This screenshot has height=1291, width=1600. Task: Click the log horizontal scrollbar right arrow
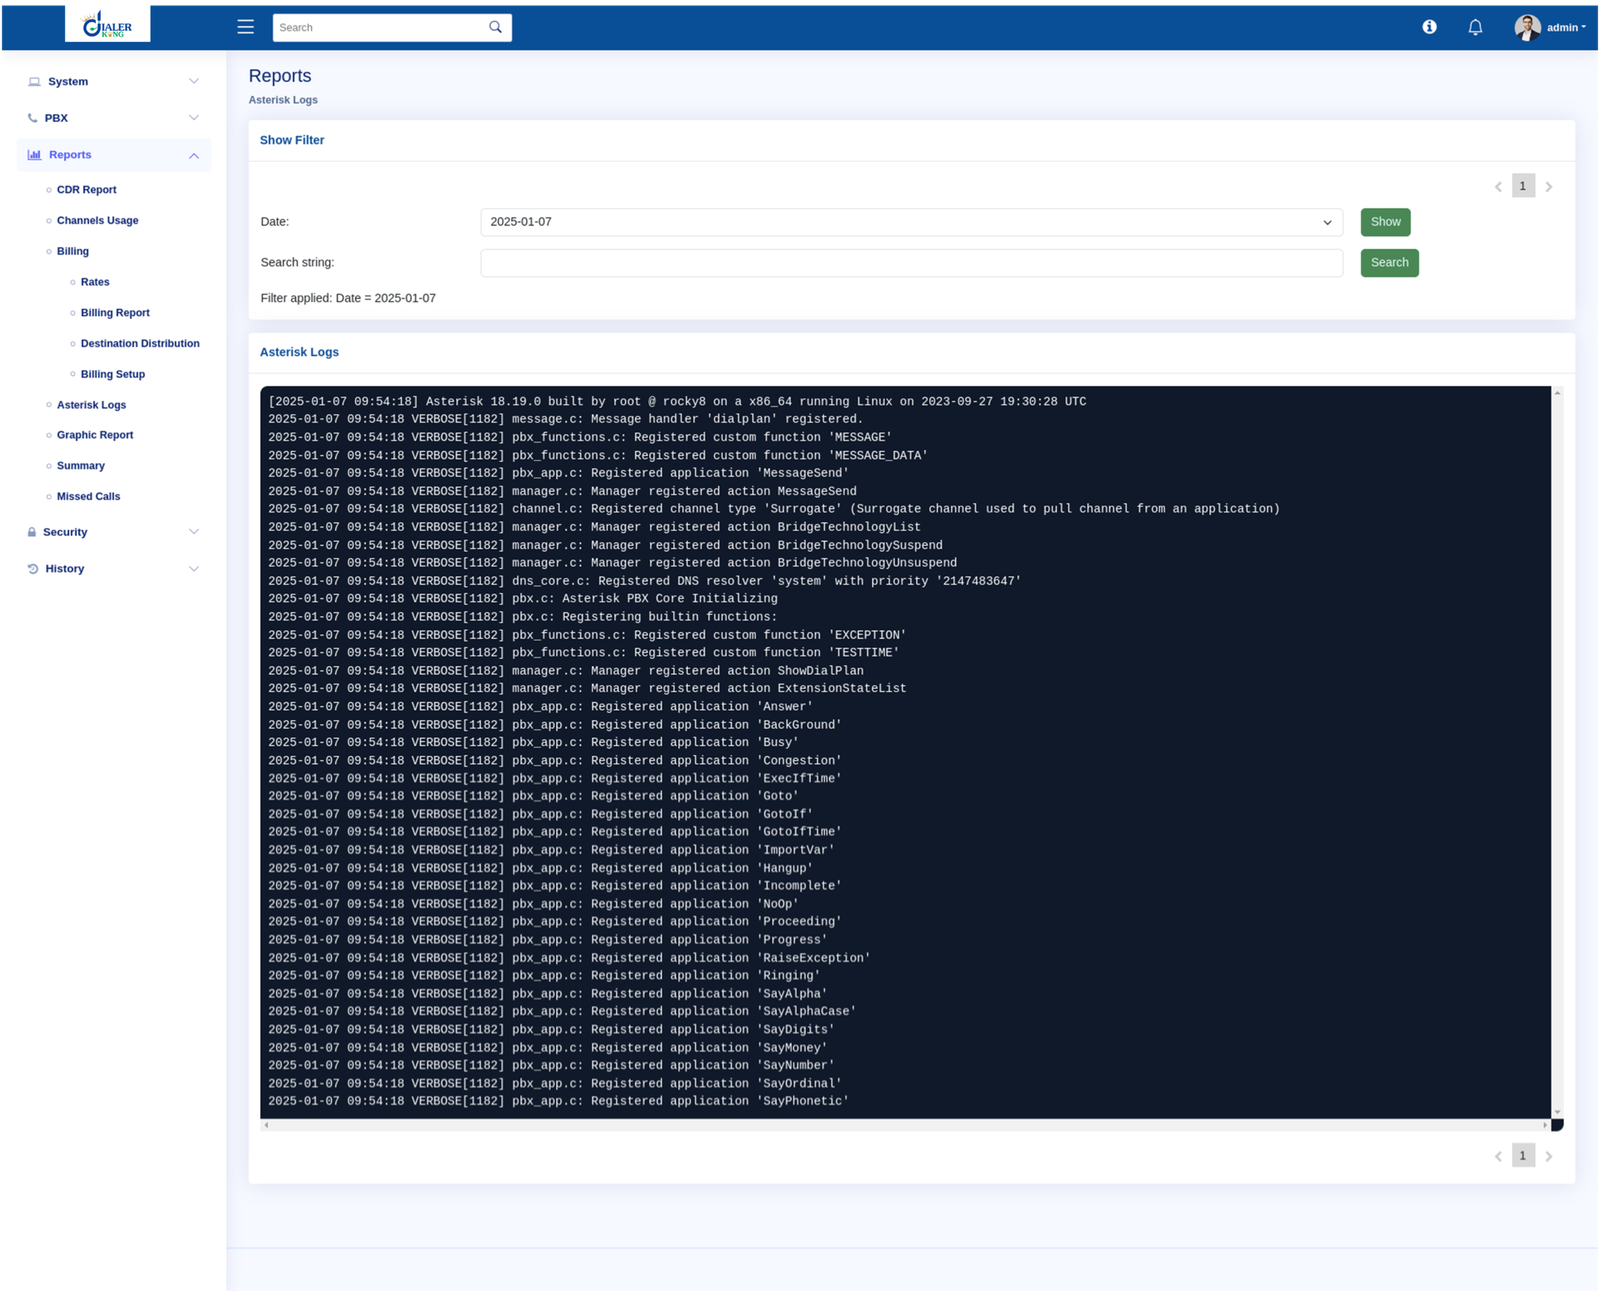pos(1545,1125)
